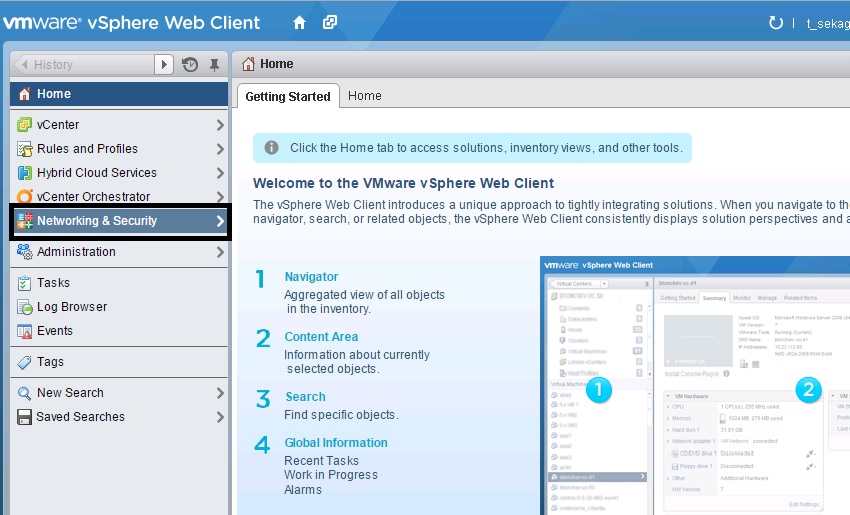Open recent history clock icon

point(190,65)
